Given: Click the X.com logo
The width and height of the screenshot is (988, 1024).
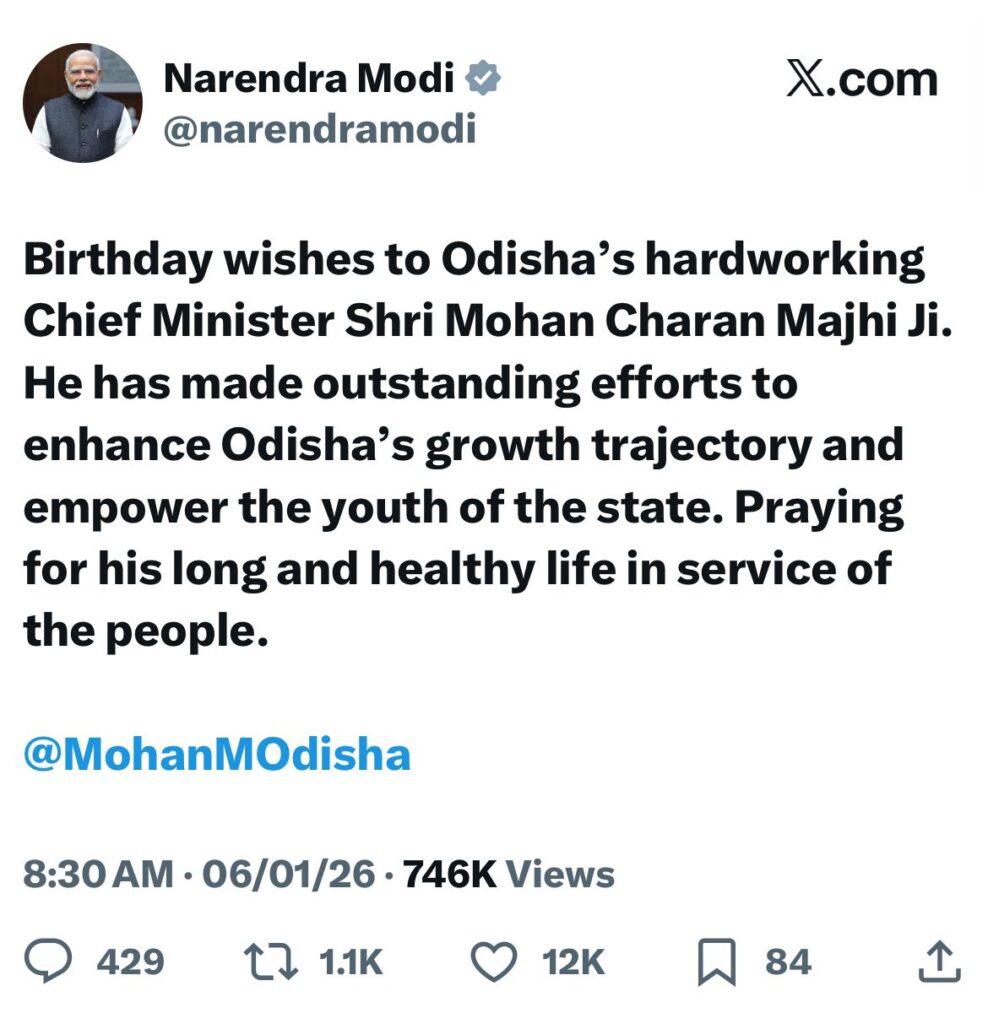Looking at the screenshot, I should [858, 80].
